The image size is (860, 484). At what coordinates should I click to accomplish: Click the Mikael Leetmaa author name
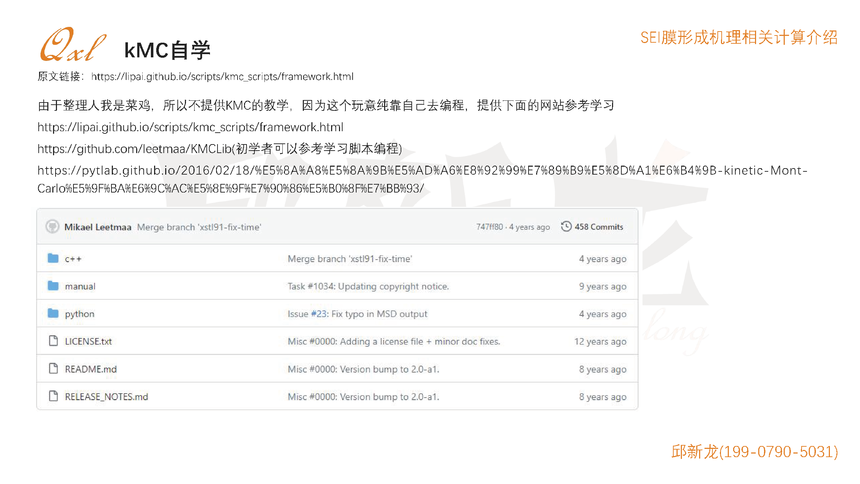click(x=98, y=227)
